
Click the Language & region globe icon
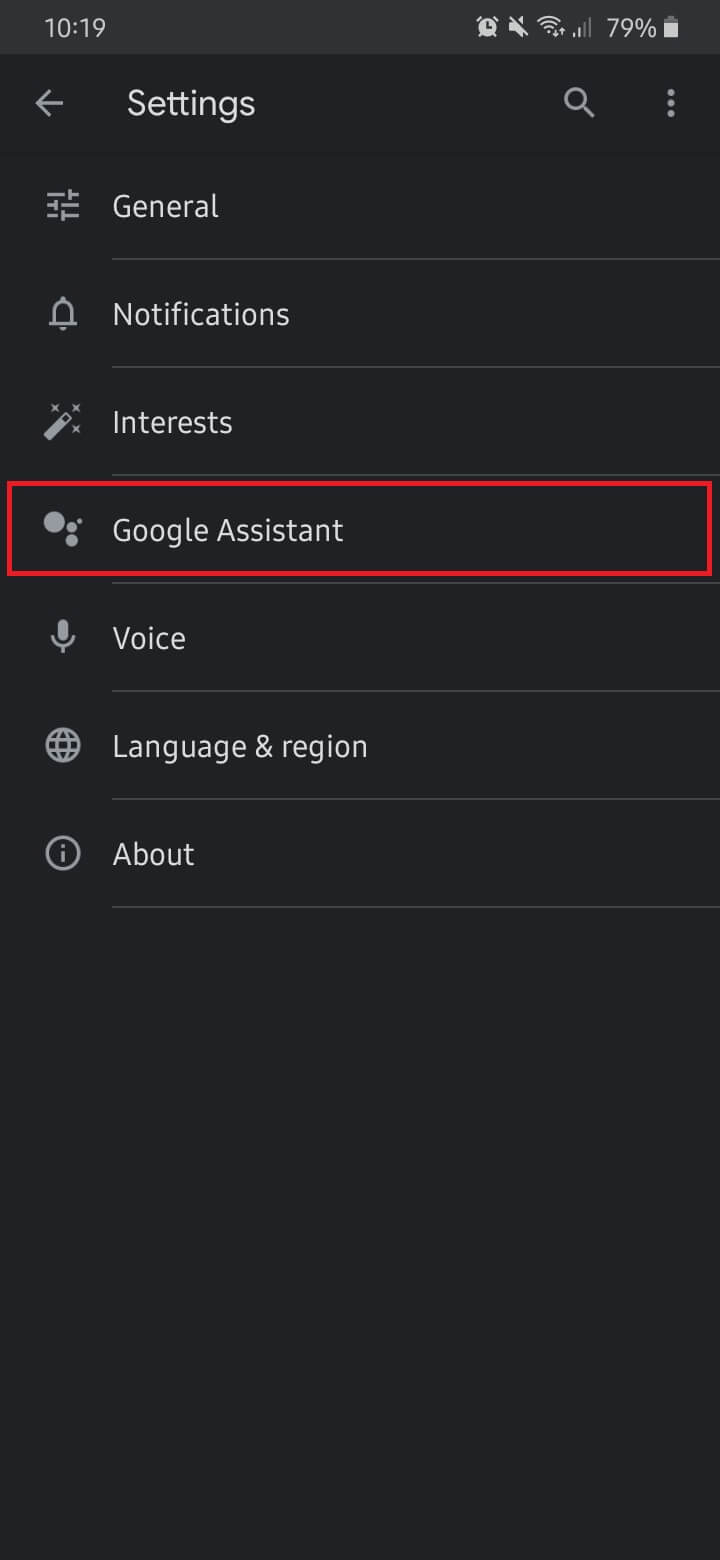pyautogui.click(x=62, y=745)
